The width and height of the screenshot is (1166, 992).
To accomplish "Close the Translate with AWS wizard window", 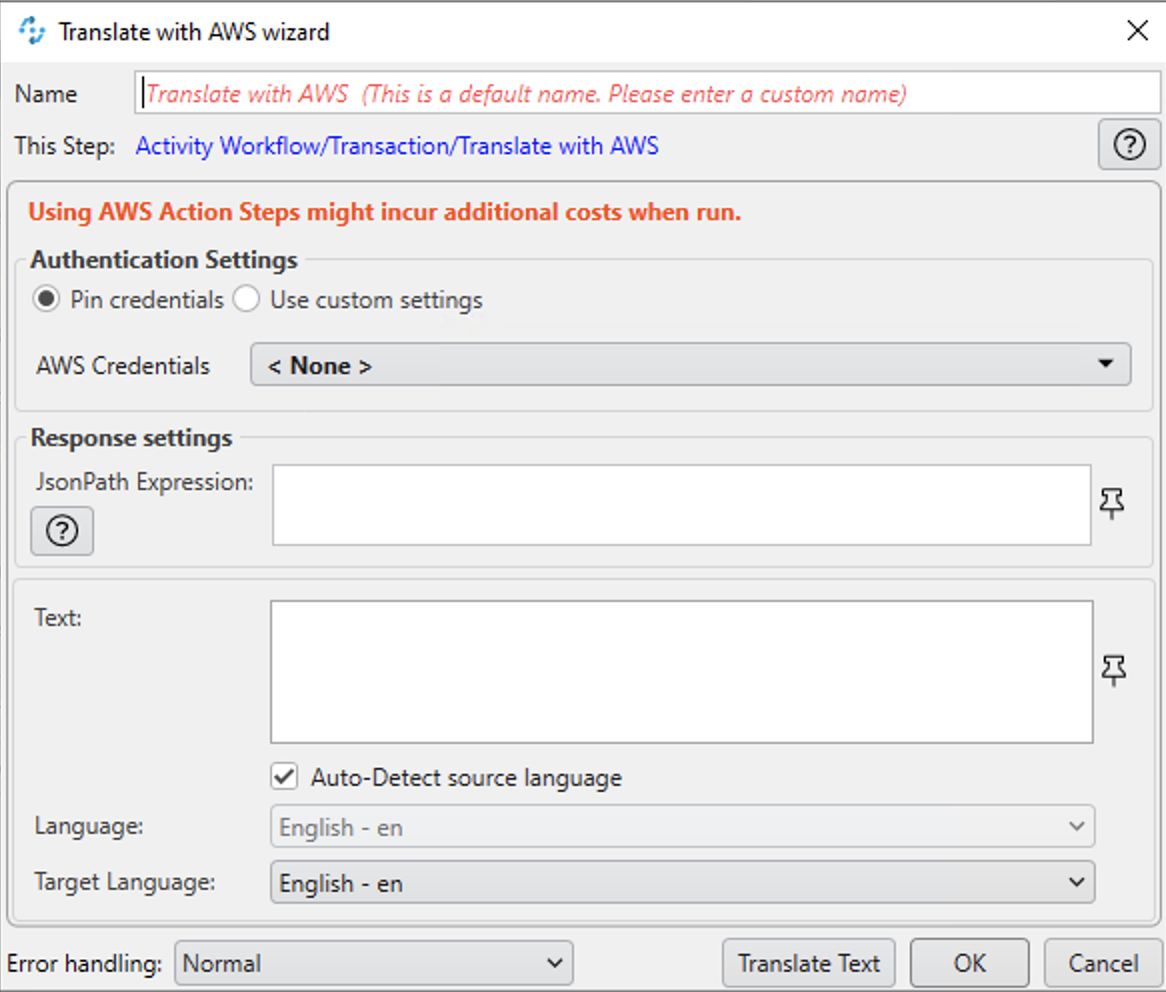I will (x=1137, y=31).
